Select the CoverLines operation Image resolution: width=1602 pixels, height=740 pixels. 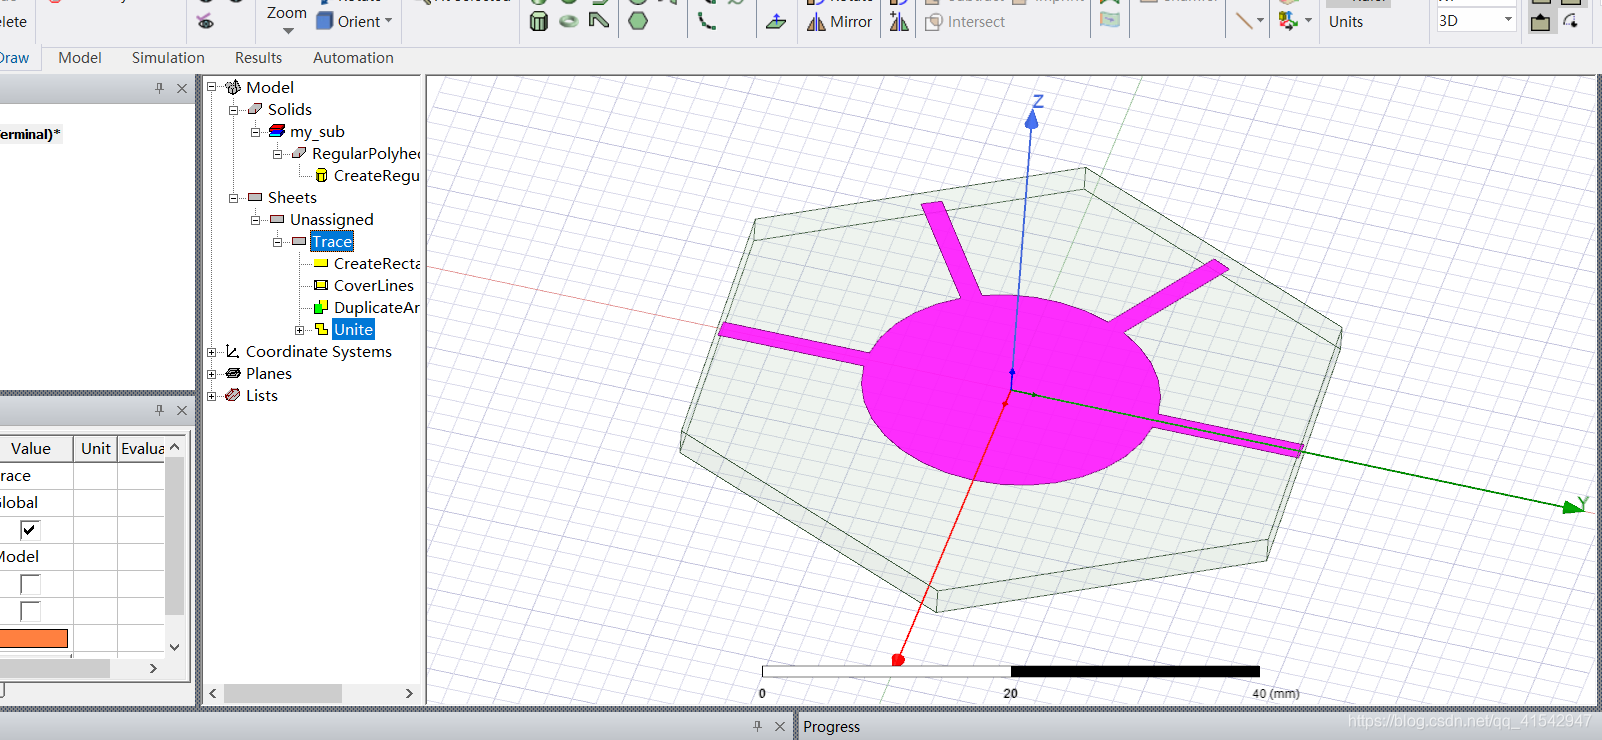373,285
